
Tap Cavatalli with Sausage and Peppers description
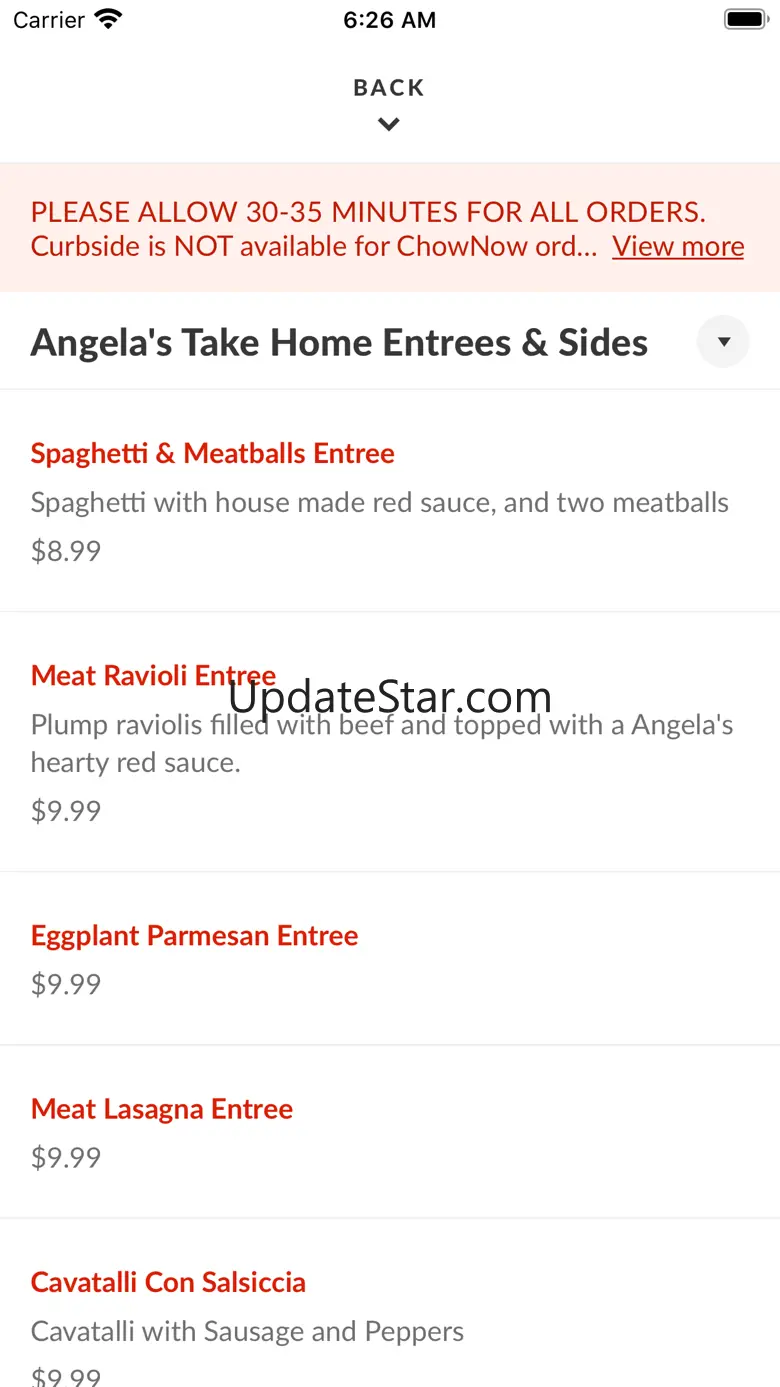click(x=247, y=1331)
